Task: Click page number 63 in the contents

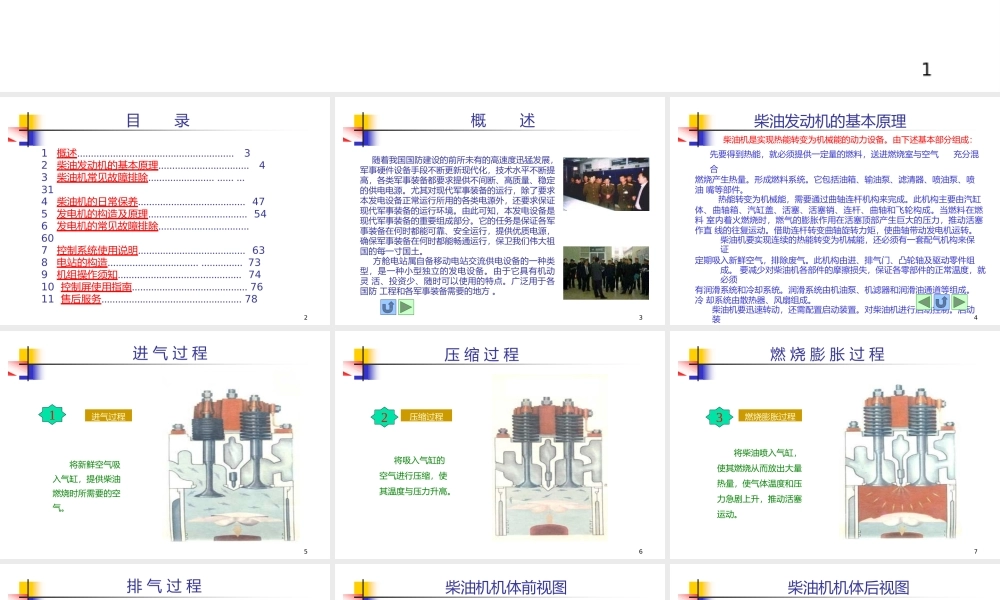Action: click(x=258, y=250)
